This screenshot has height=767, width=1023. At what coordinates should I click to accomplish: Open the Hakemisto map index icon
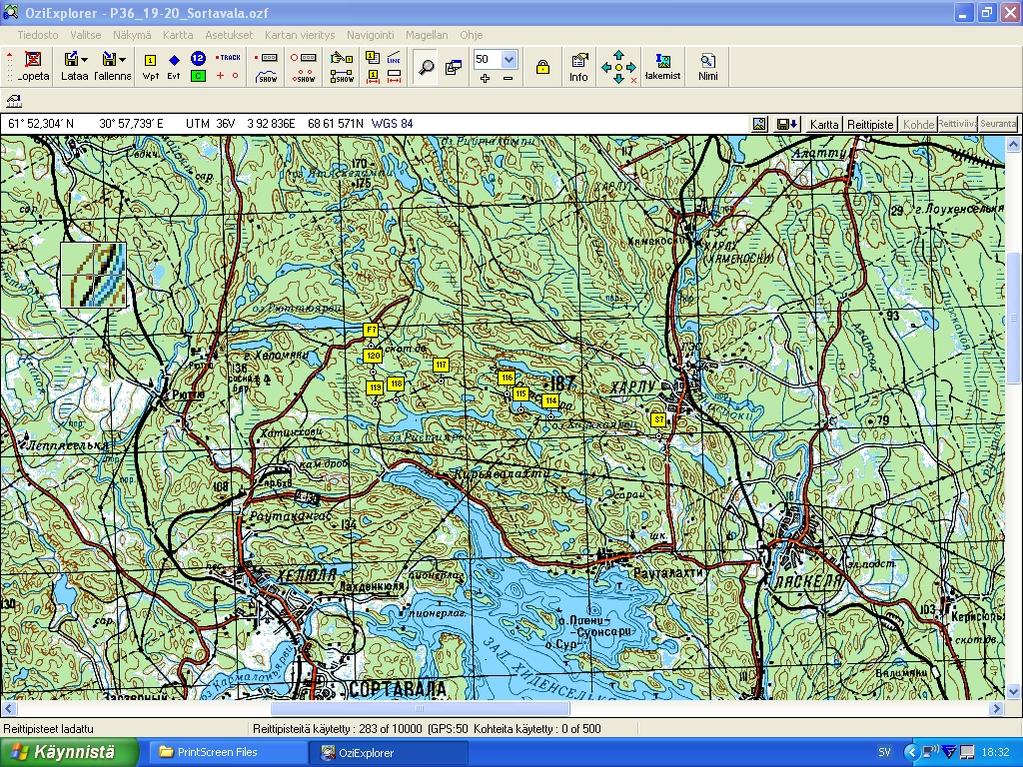coord(662,66)
